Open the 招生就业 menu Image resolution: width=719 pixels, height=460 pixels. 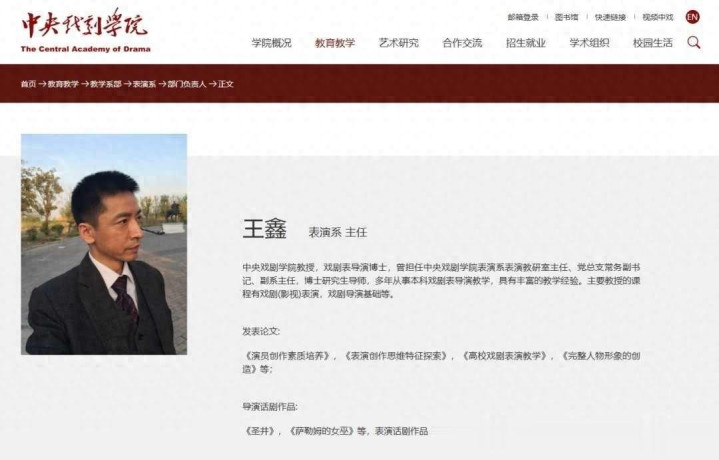[x=525, y=43]
